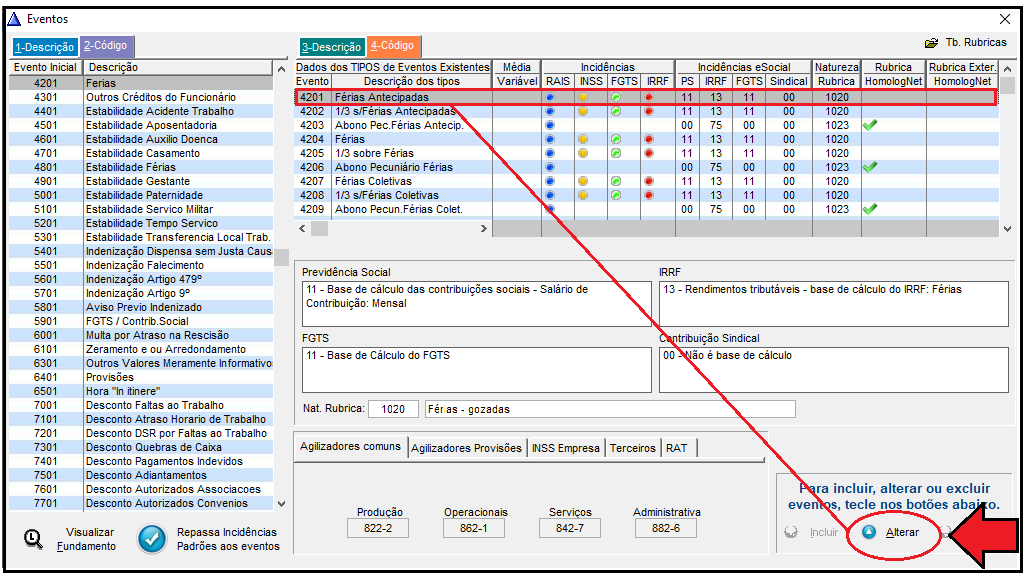Click Previdência Social description box
The width and height of the screenshot is (1036, 578).
477,304
